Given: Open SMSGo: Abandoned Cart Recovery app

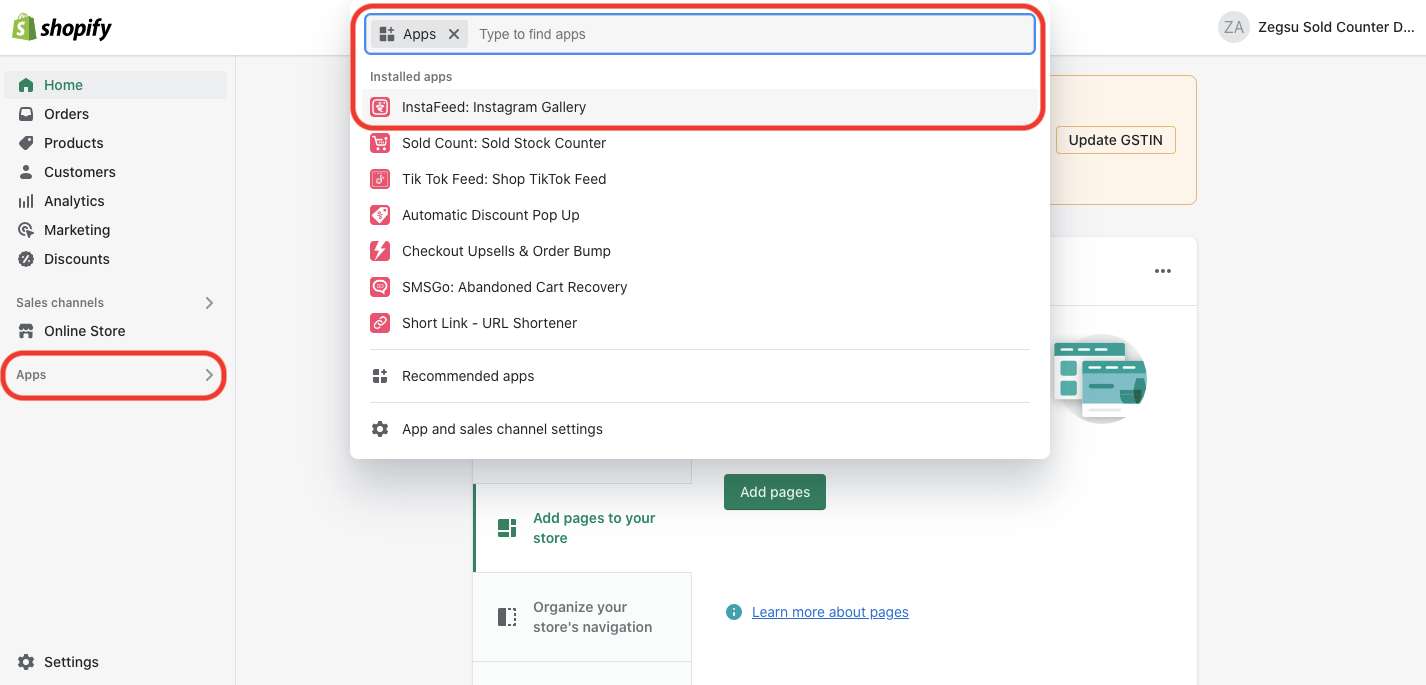Looking at the screenshot, I should (514, 287).
